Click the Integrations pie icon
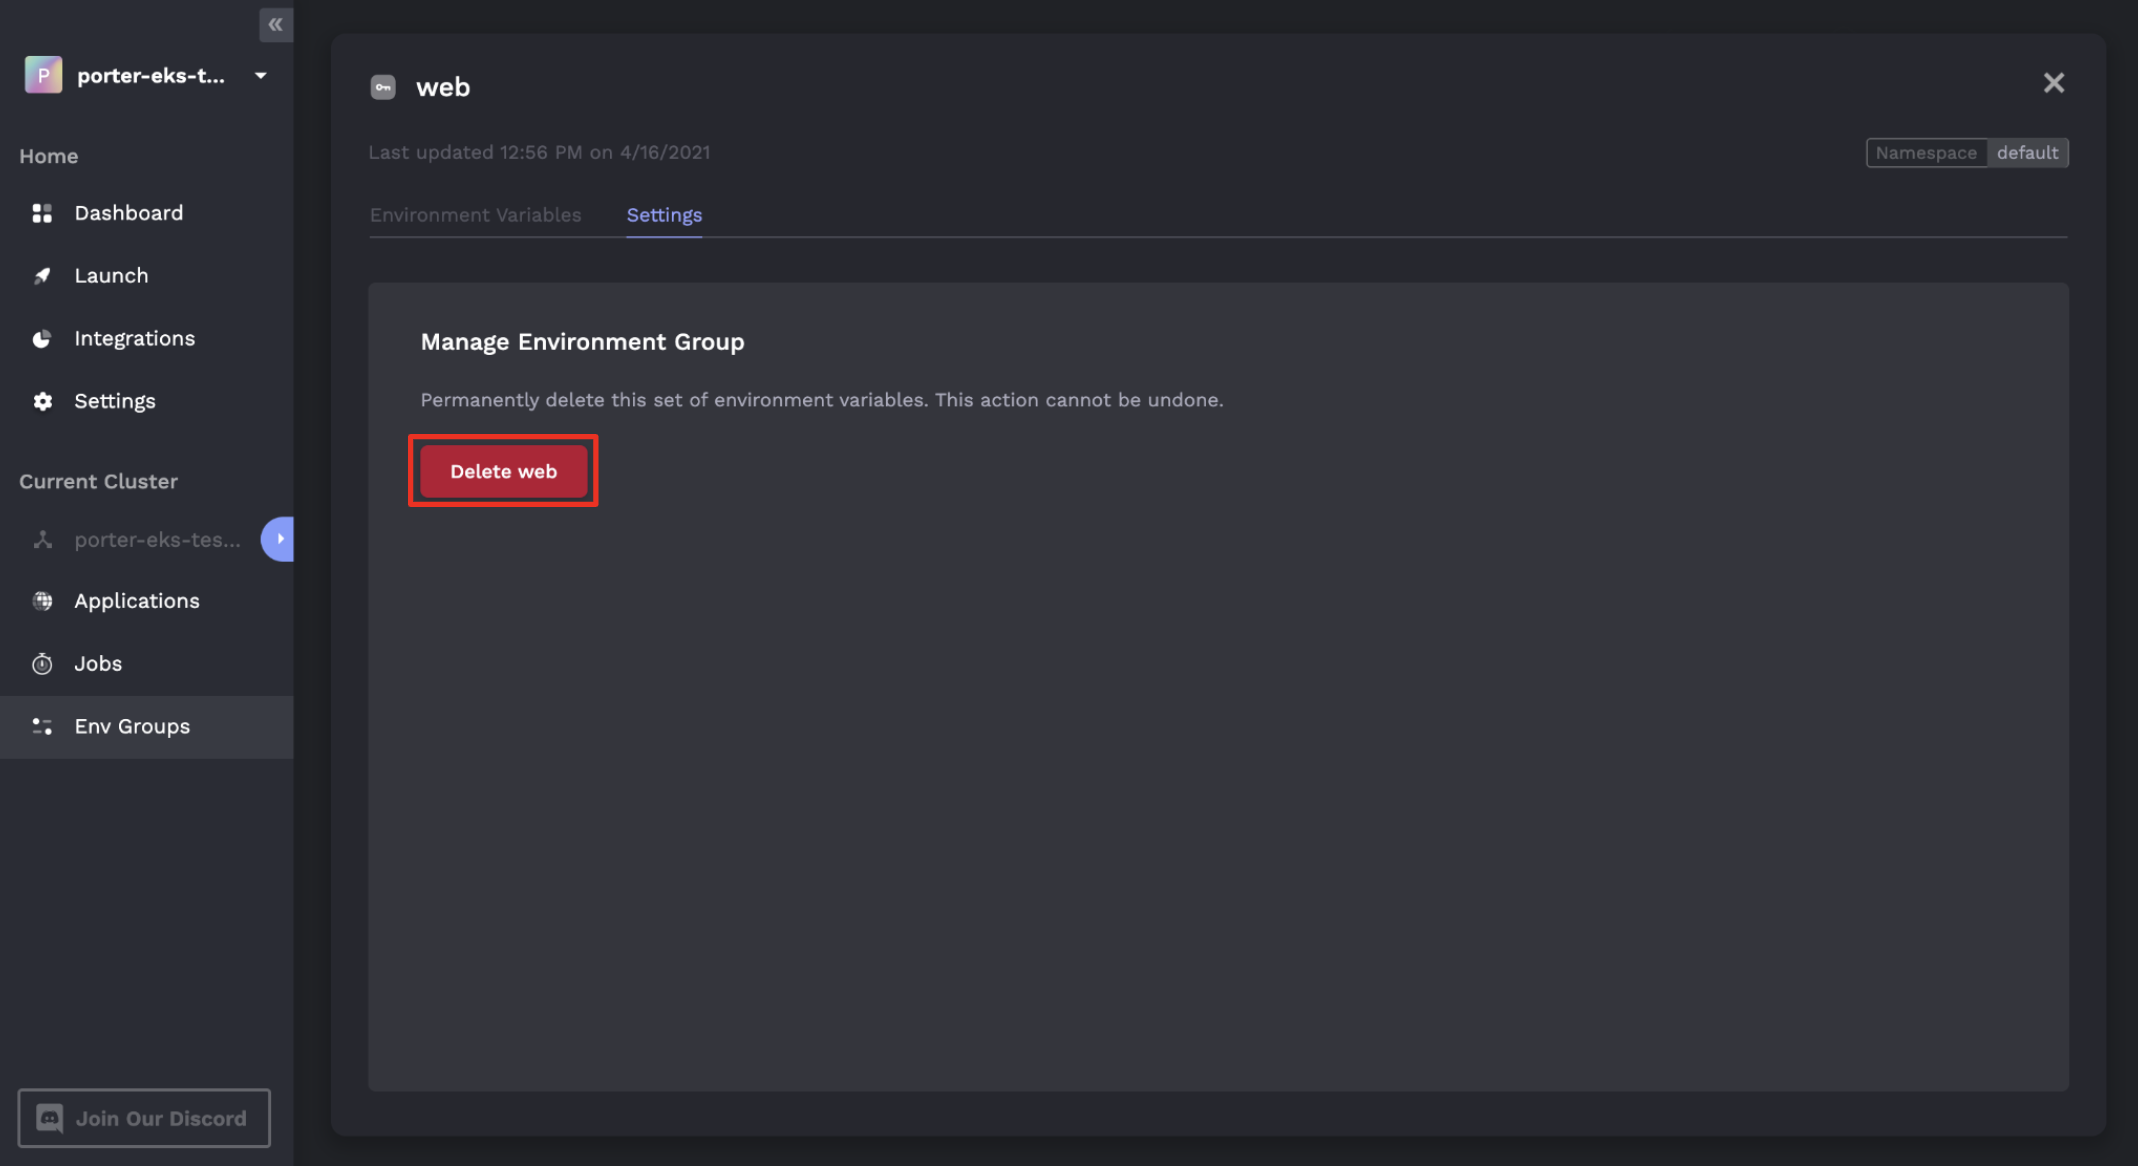 (x=42, y=339)
